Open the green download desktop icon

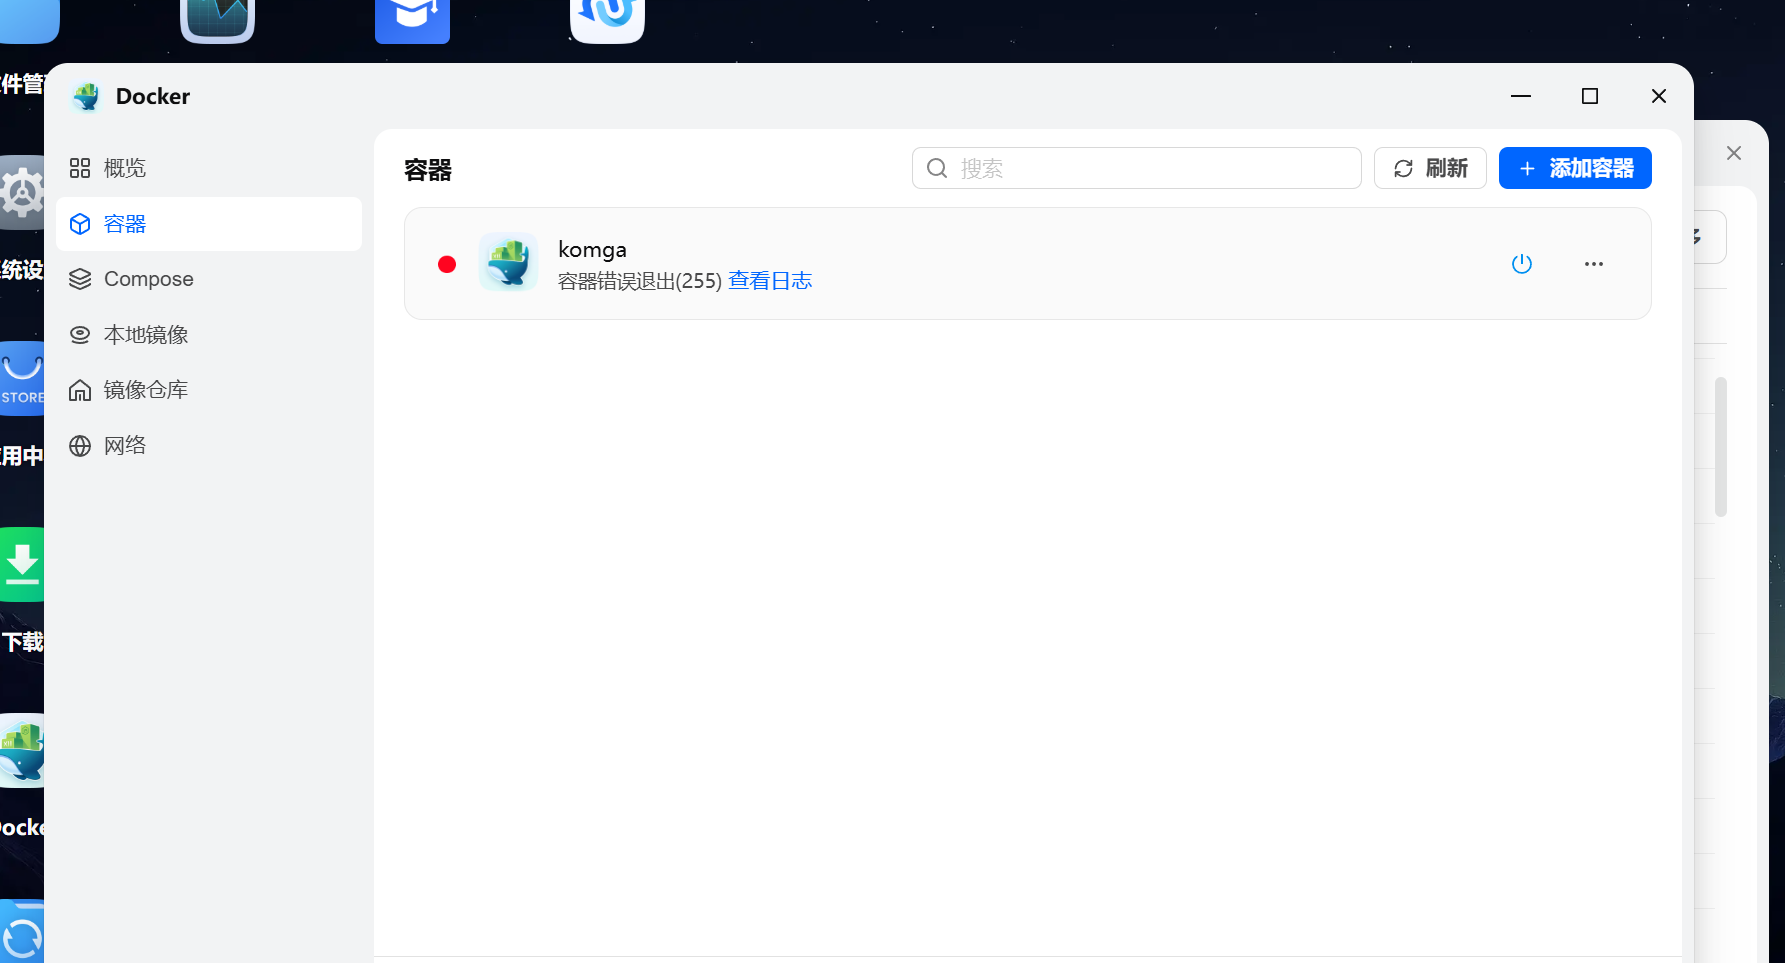click(x=22, y=564)
